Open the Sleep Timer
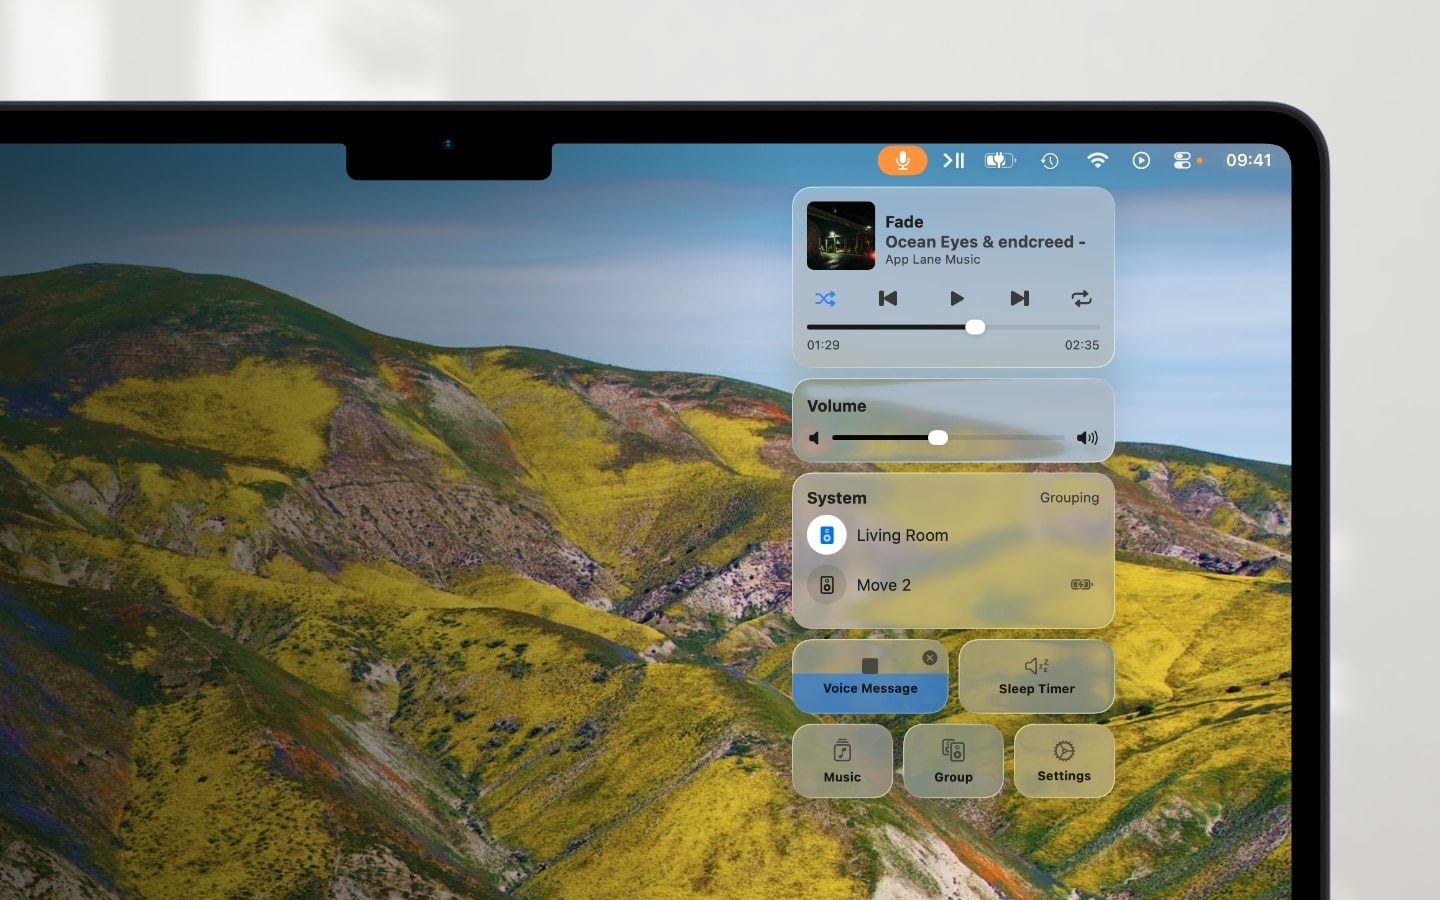 [1036, 676]
